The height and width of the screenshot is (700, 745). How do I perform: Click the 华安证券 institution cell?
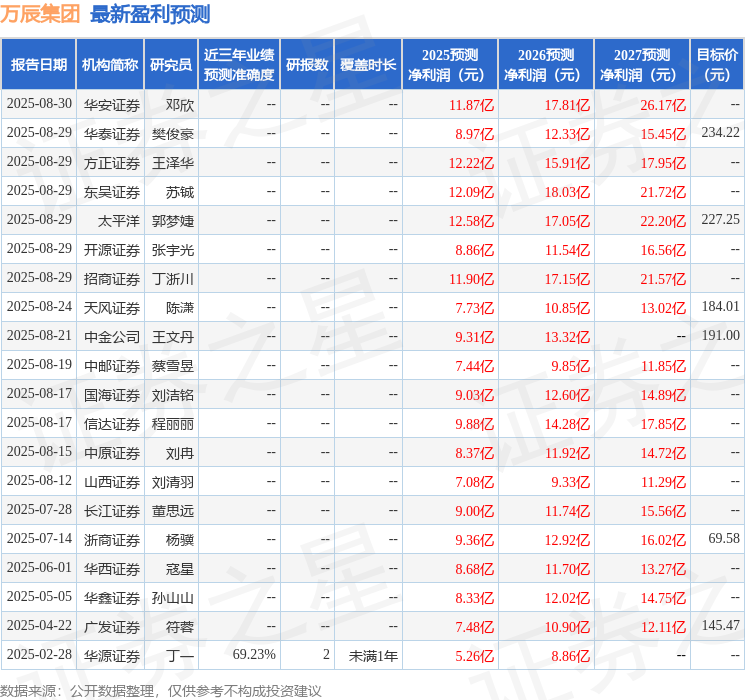pyautogui.click(x=112, y=105)
